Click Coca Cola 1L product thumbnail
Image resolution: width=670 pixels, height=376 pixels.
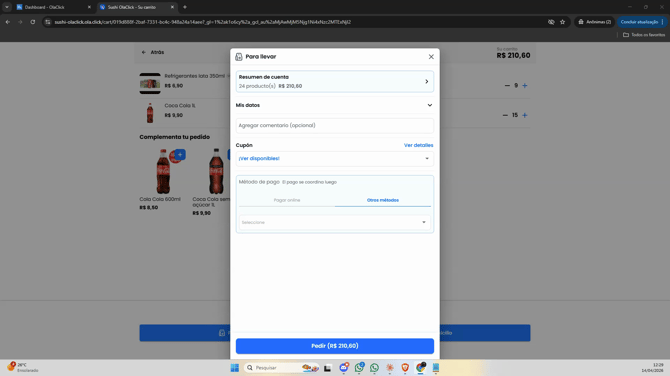tap(150, 113)
